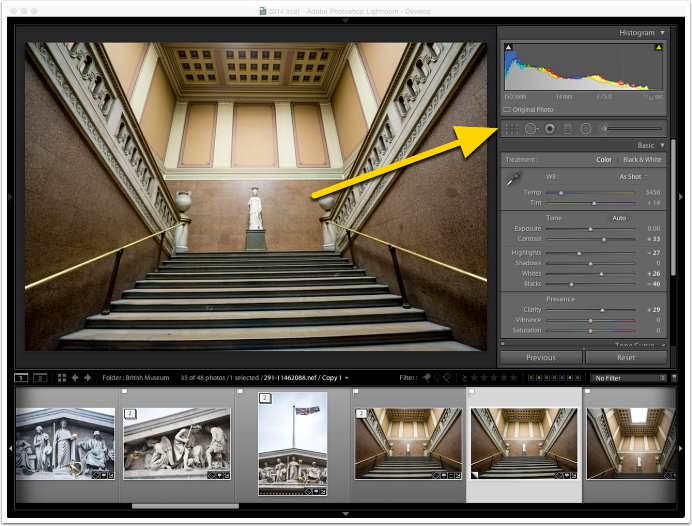Open the filmstrip grid view icon
Viewport: 692px width, 526px height.
pos(62,378)
